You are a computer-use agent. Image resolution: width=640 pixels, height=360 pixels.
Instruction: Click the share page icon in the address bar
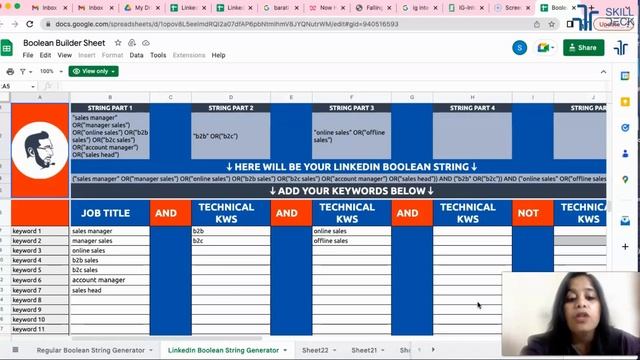click(537, 24)
